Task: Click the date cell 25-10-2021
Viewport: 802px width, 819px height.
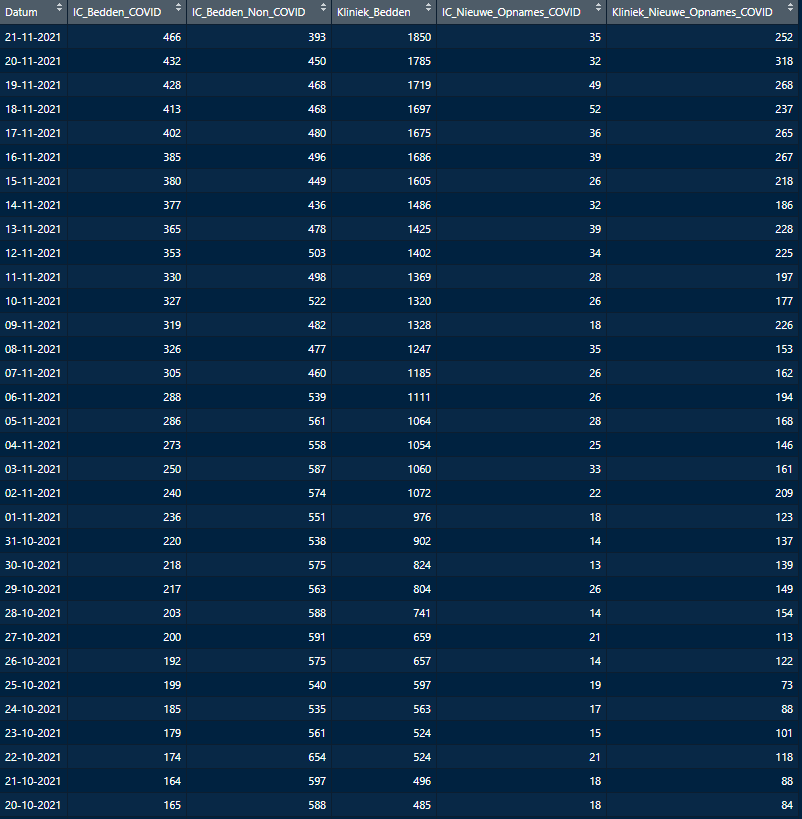Action: click(x=33, y=686)
